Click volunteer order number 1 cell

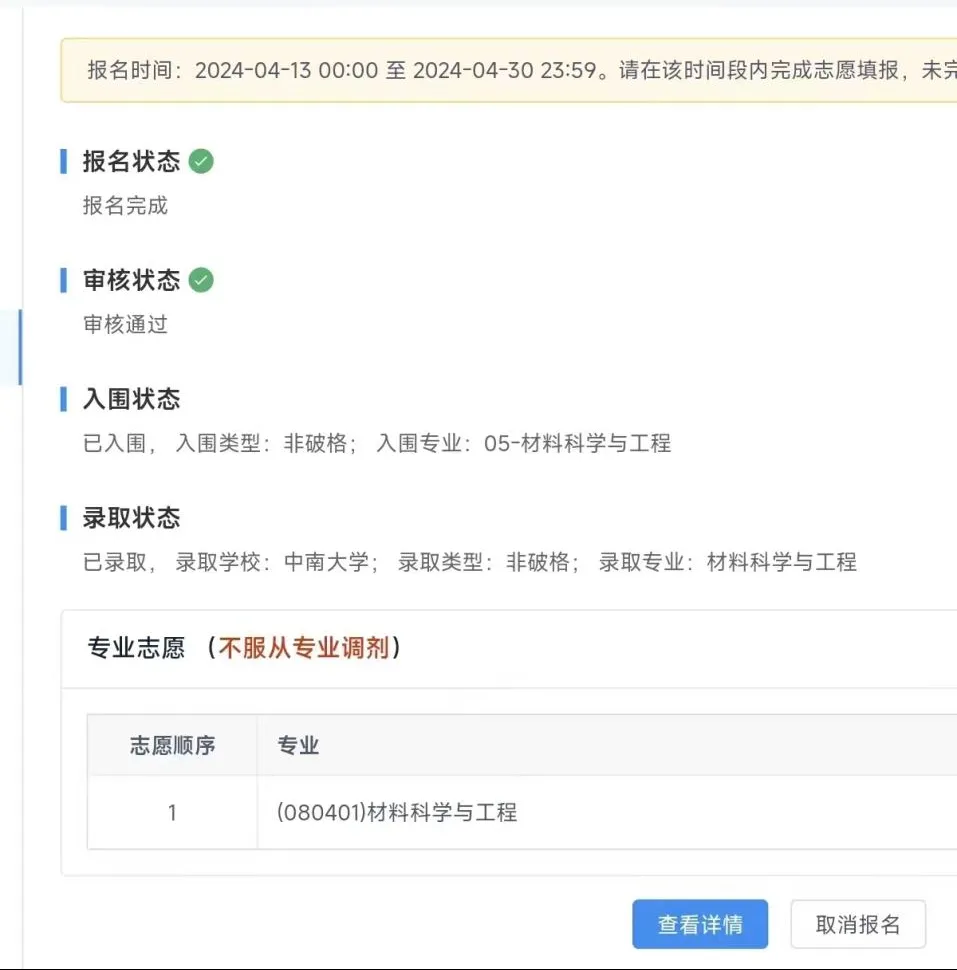point(172,812)
